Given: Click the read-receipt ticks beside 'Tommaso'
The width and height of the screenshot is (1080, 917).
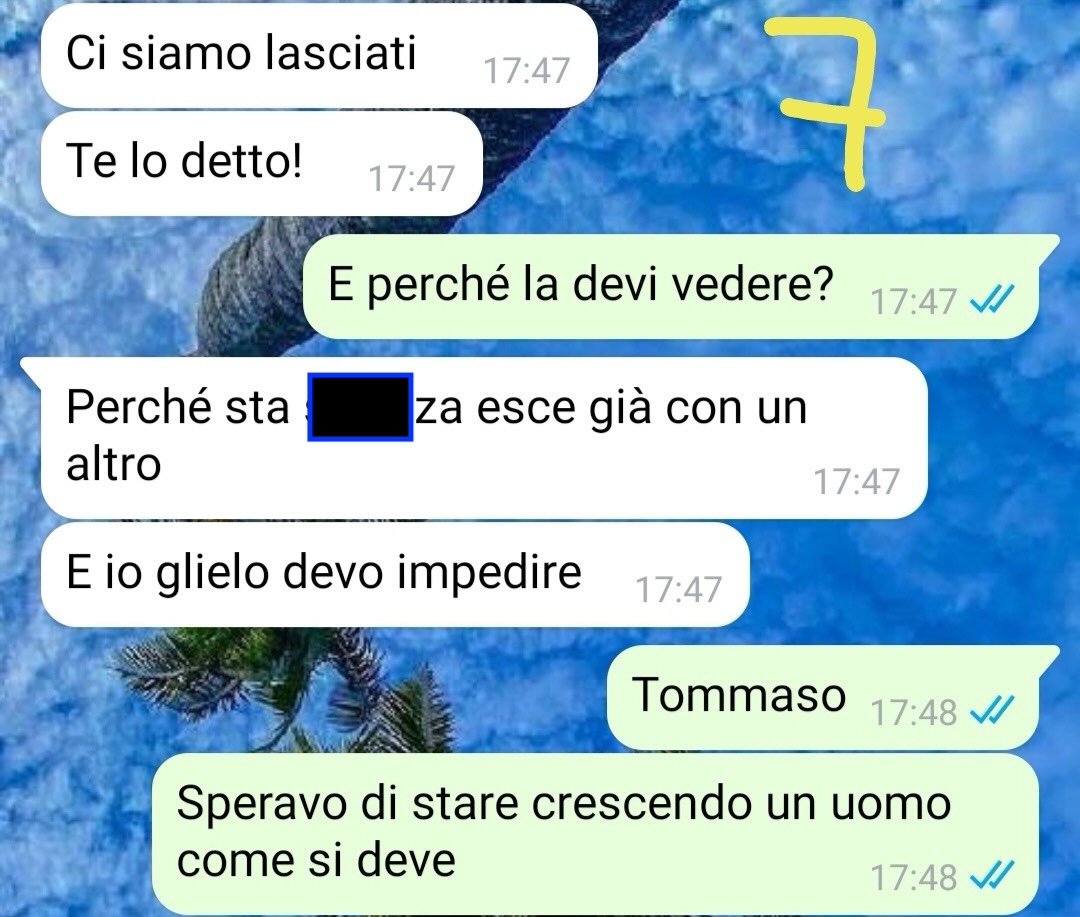Looking at the screenshot, I should tap(992, 711).
